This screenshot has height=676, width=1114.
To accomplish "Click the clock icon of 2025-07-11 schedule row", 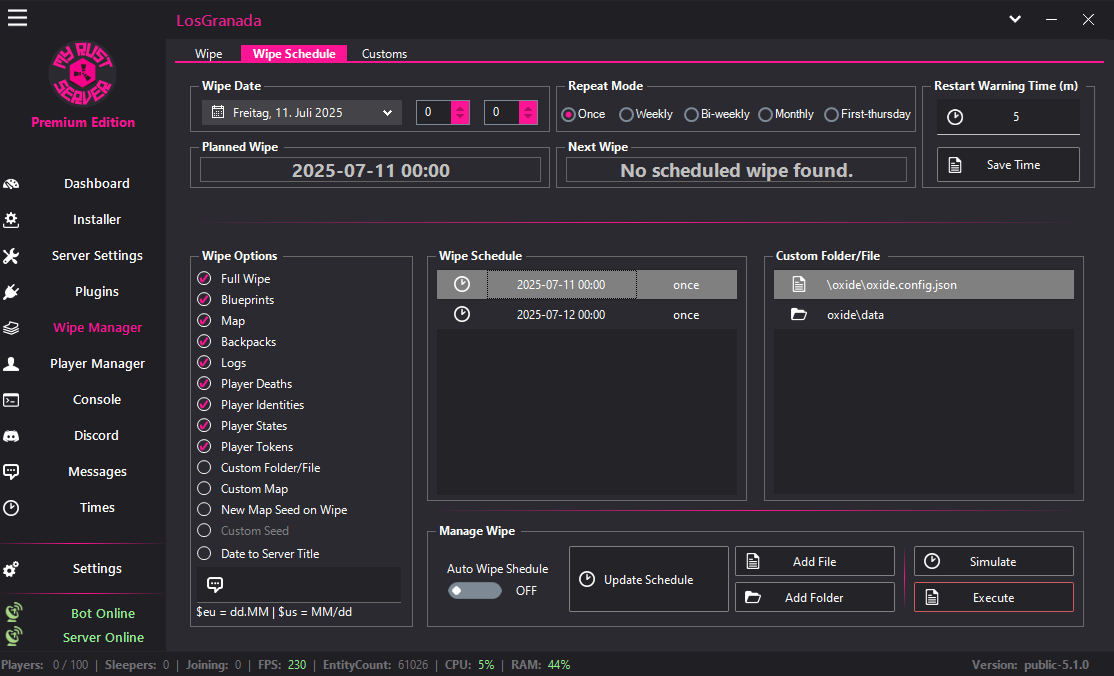I will click(462, 284).
